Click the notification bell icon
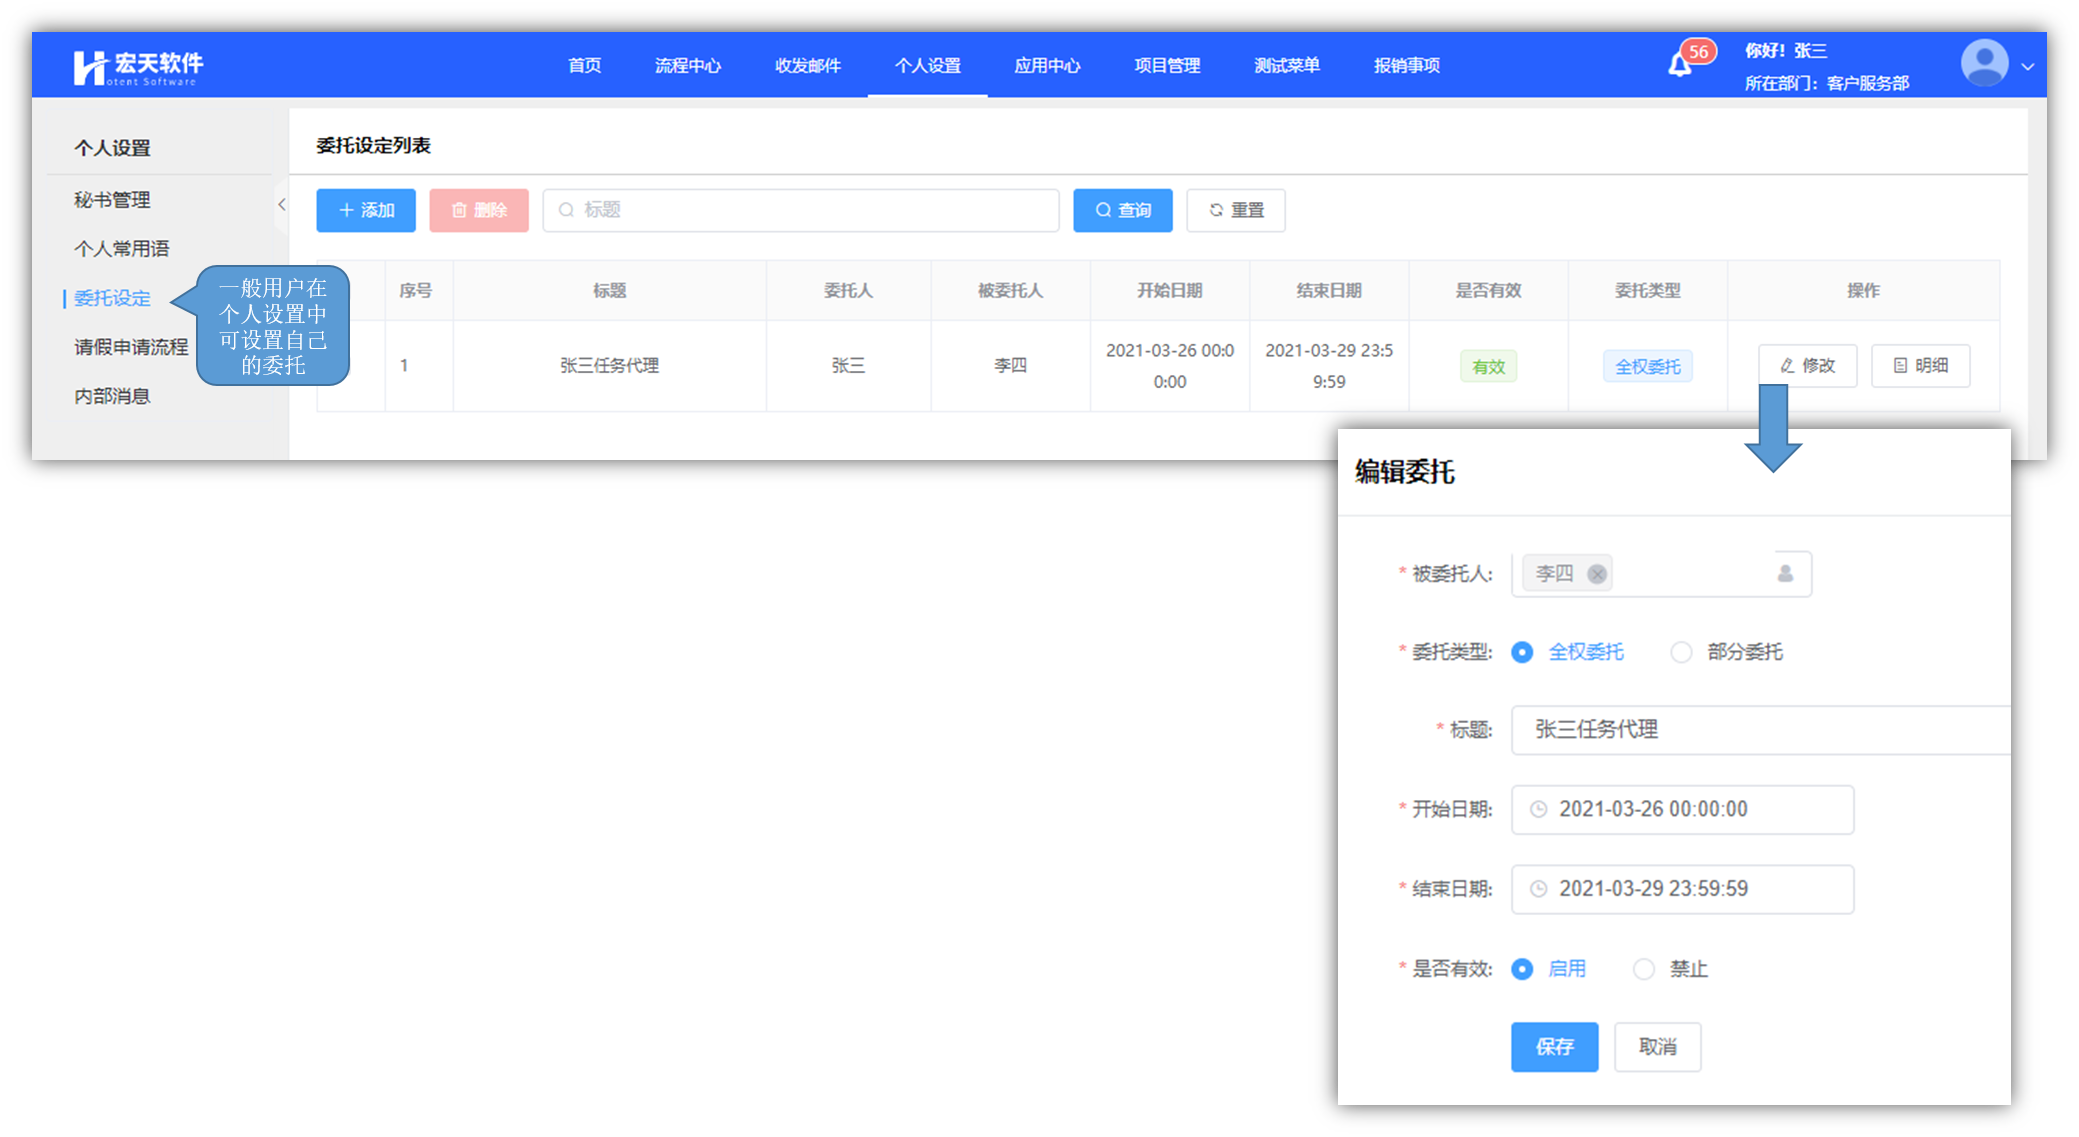This screenshot has height=1137, width=2079. [x=1680, y=66]
